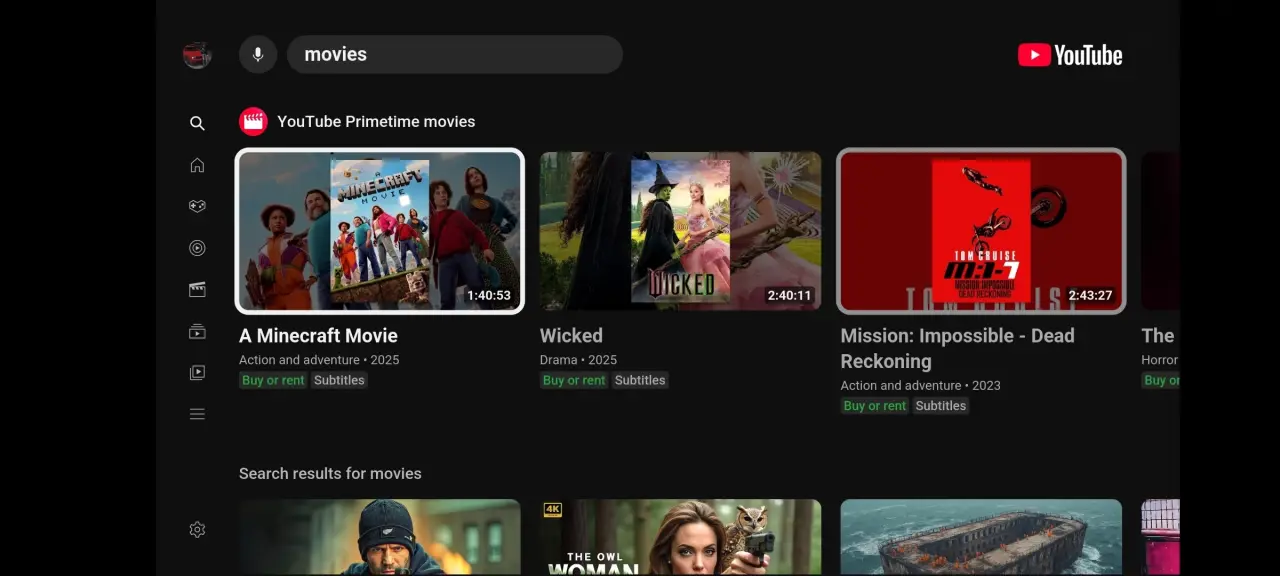Screen dimensions: 1280x576
Task: Activate voice search microphone button
Action: pyautogui.click(x=258, y=54)
